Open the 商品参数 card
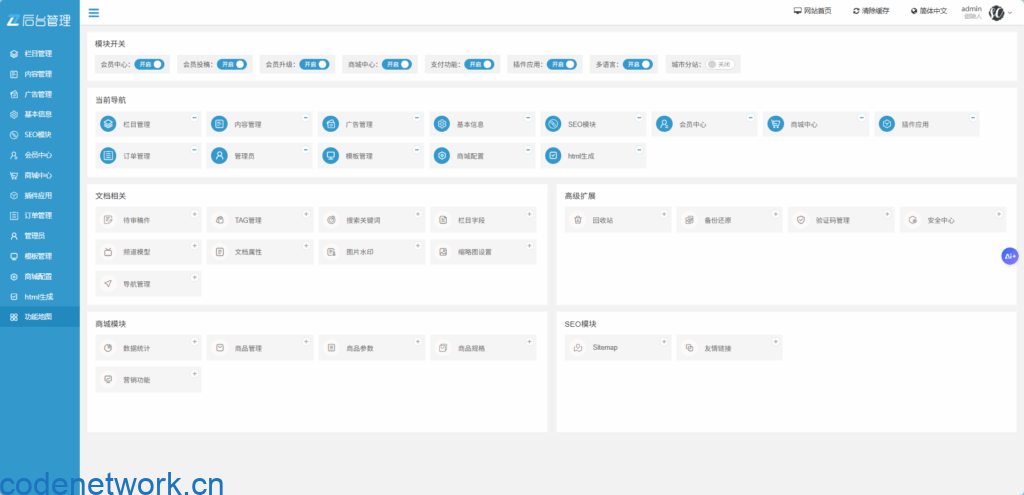The width and height of the screenshot is (1024, 495). tap(372, 348)
